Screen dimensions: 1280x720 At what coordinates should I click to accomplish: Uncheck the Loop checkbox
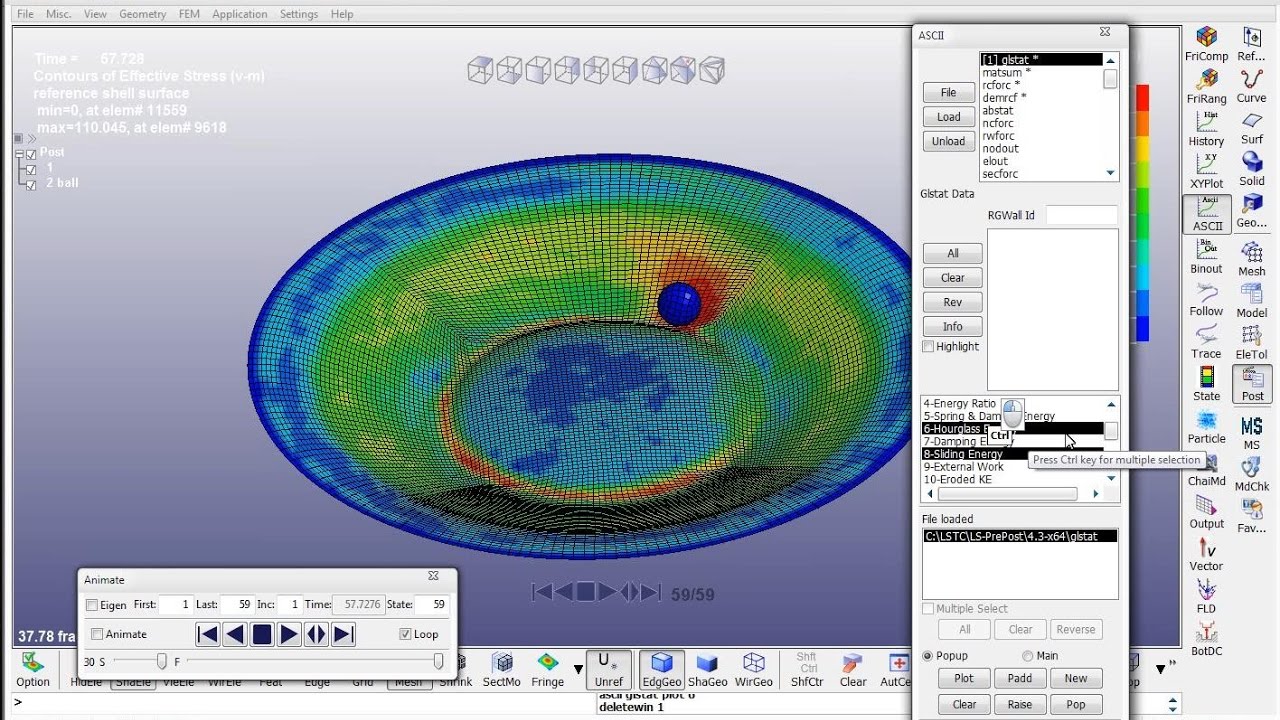[405, 634]
